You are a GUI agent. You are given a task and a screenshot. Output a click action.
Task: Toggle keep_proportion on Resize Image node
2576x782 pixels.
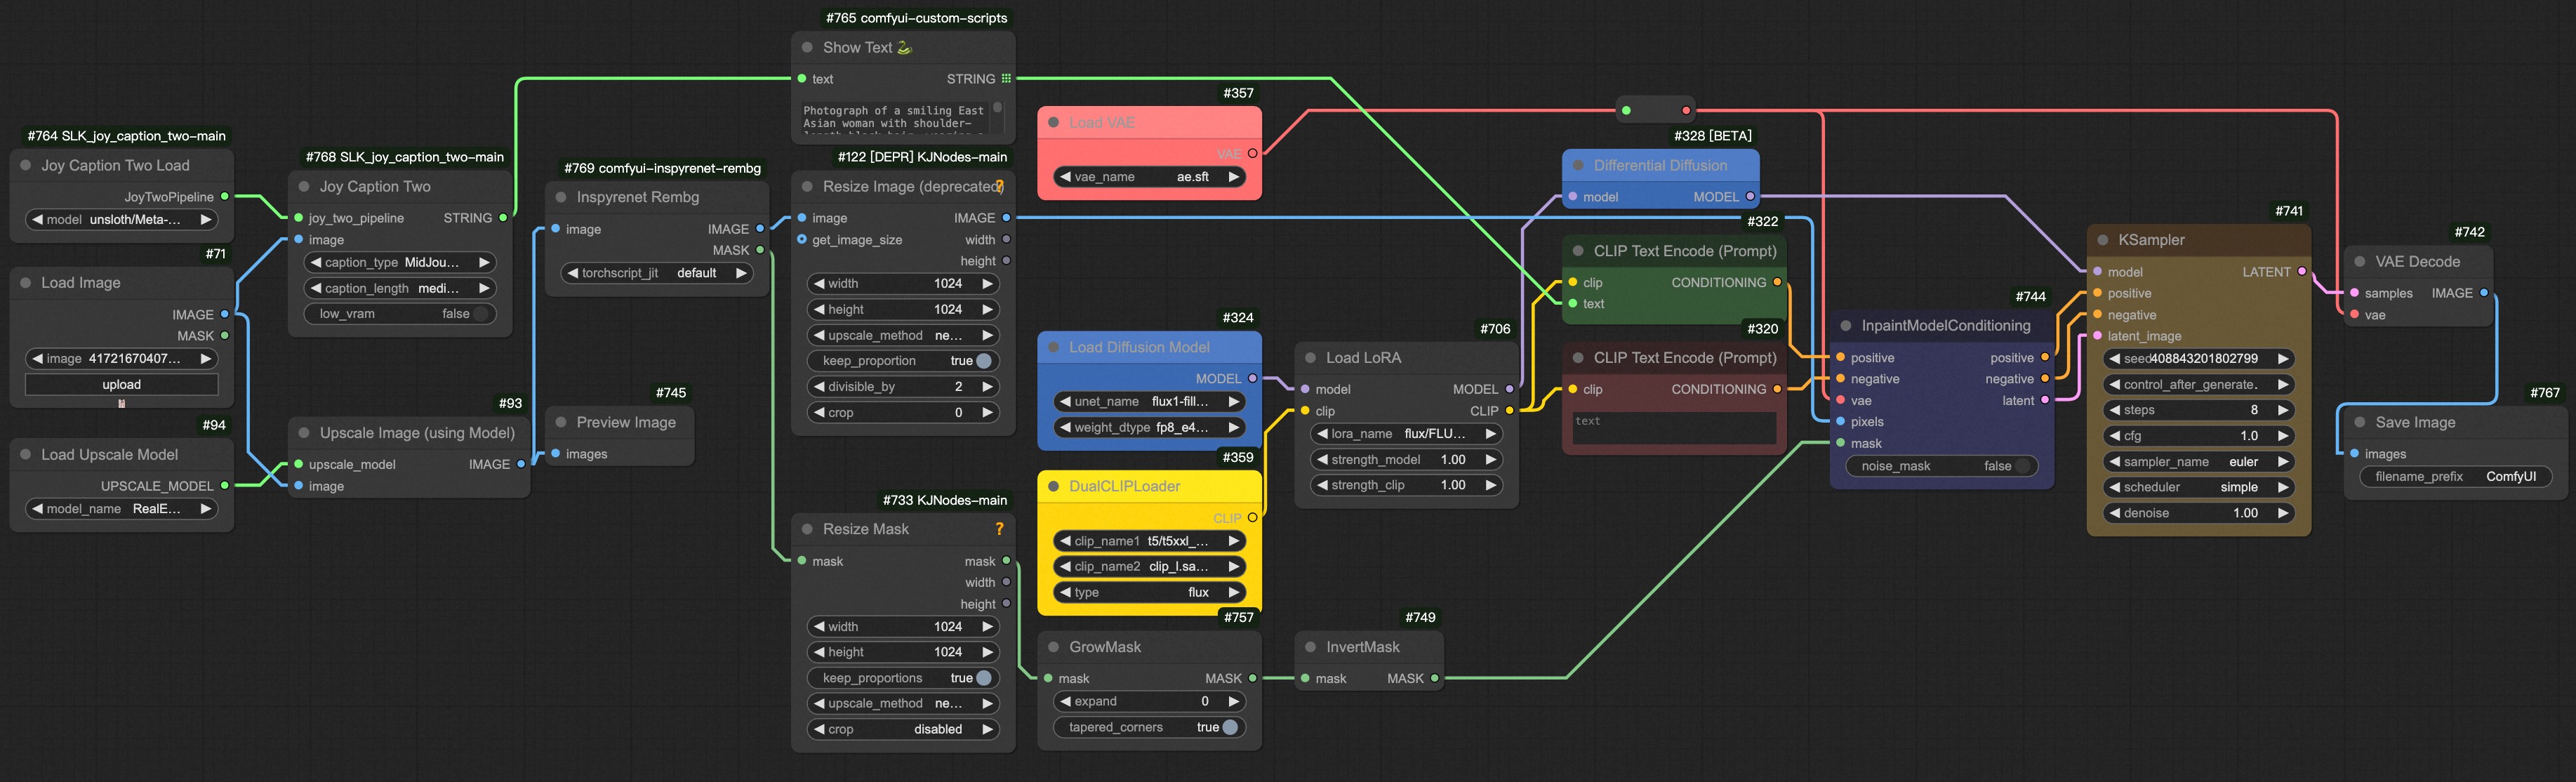[984, 361]
